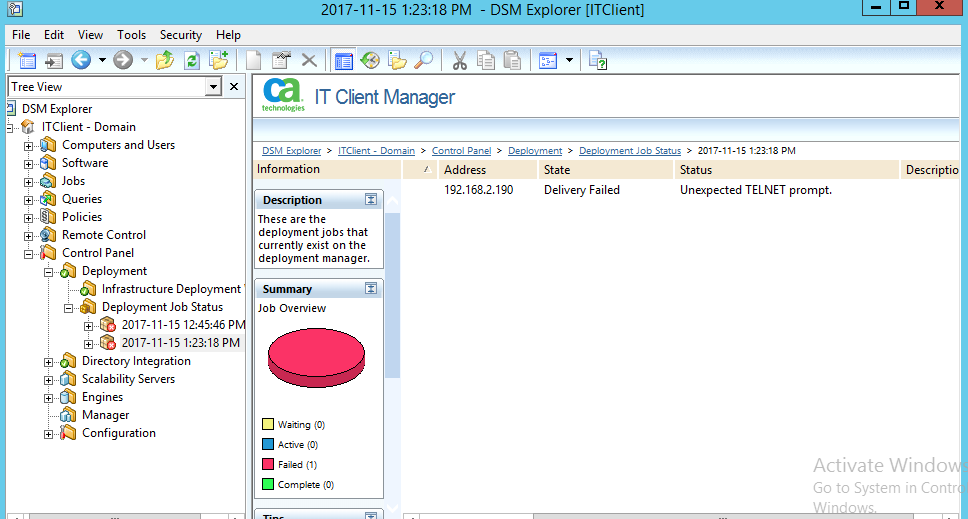Select Configuration in the tree
968x519 pixels.
pos(119,433)
